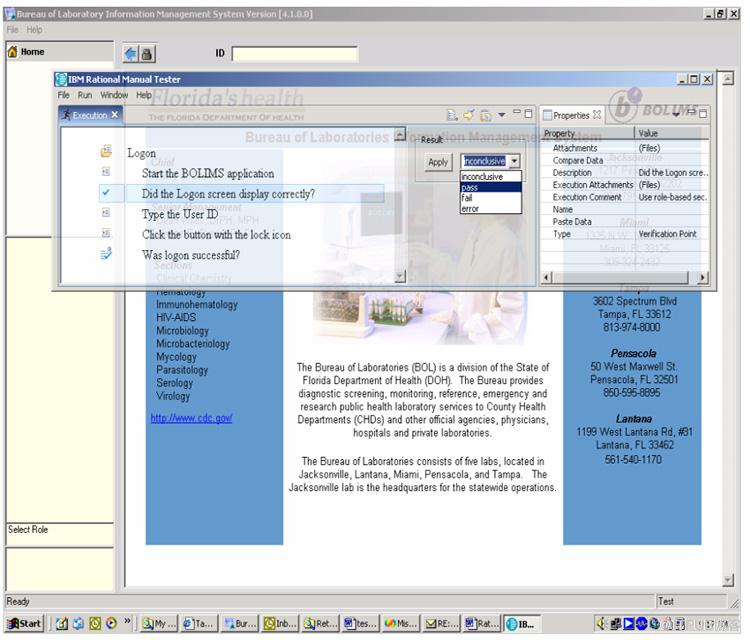Screen dimensions: 750x640
Task: Click the speaker volume tray icon
Action: point(601,624)
